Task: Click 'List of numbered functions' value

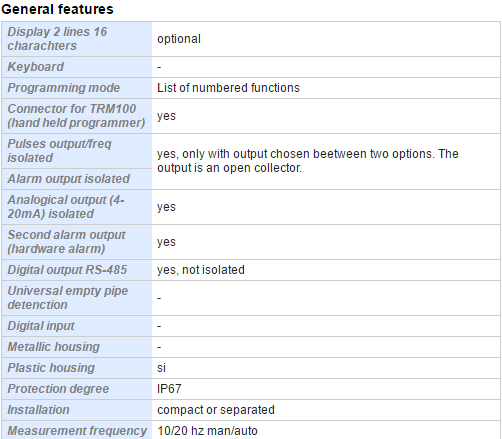Action: pos(228,88)
